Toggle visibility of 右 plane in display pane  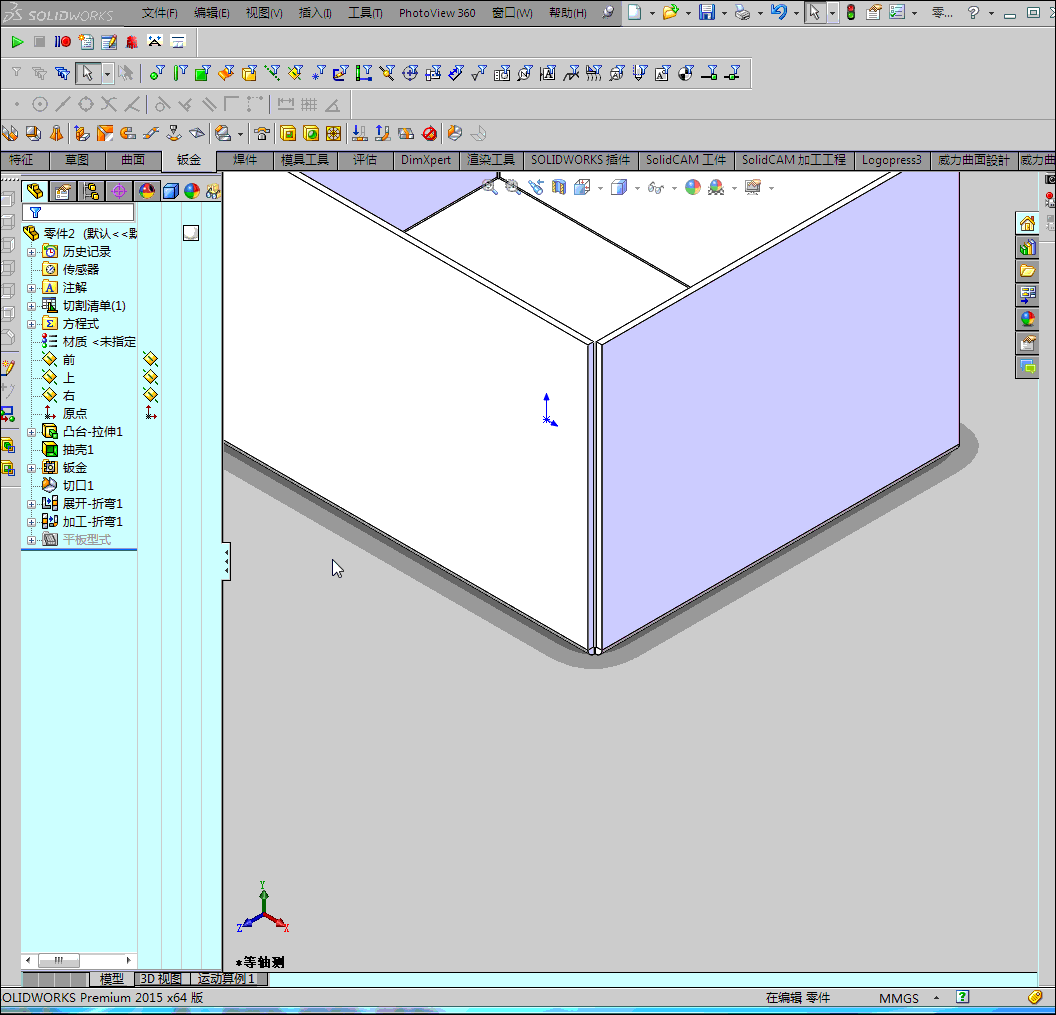150,395
